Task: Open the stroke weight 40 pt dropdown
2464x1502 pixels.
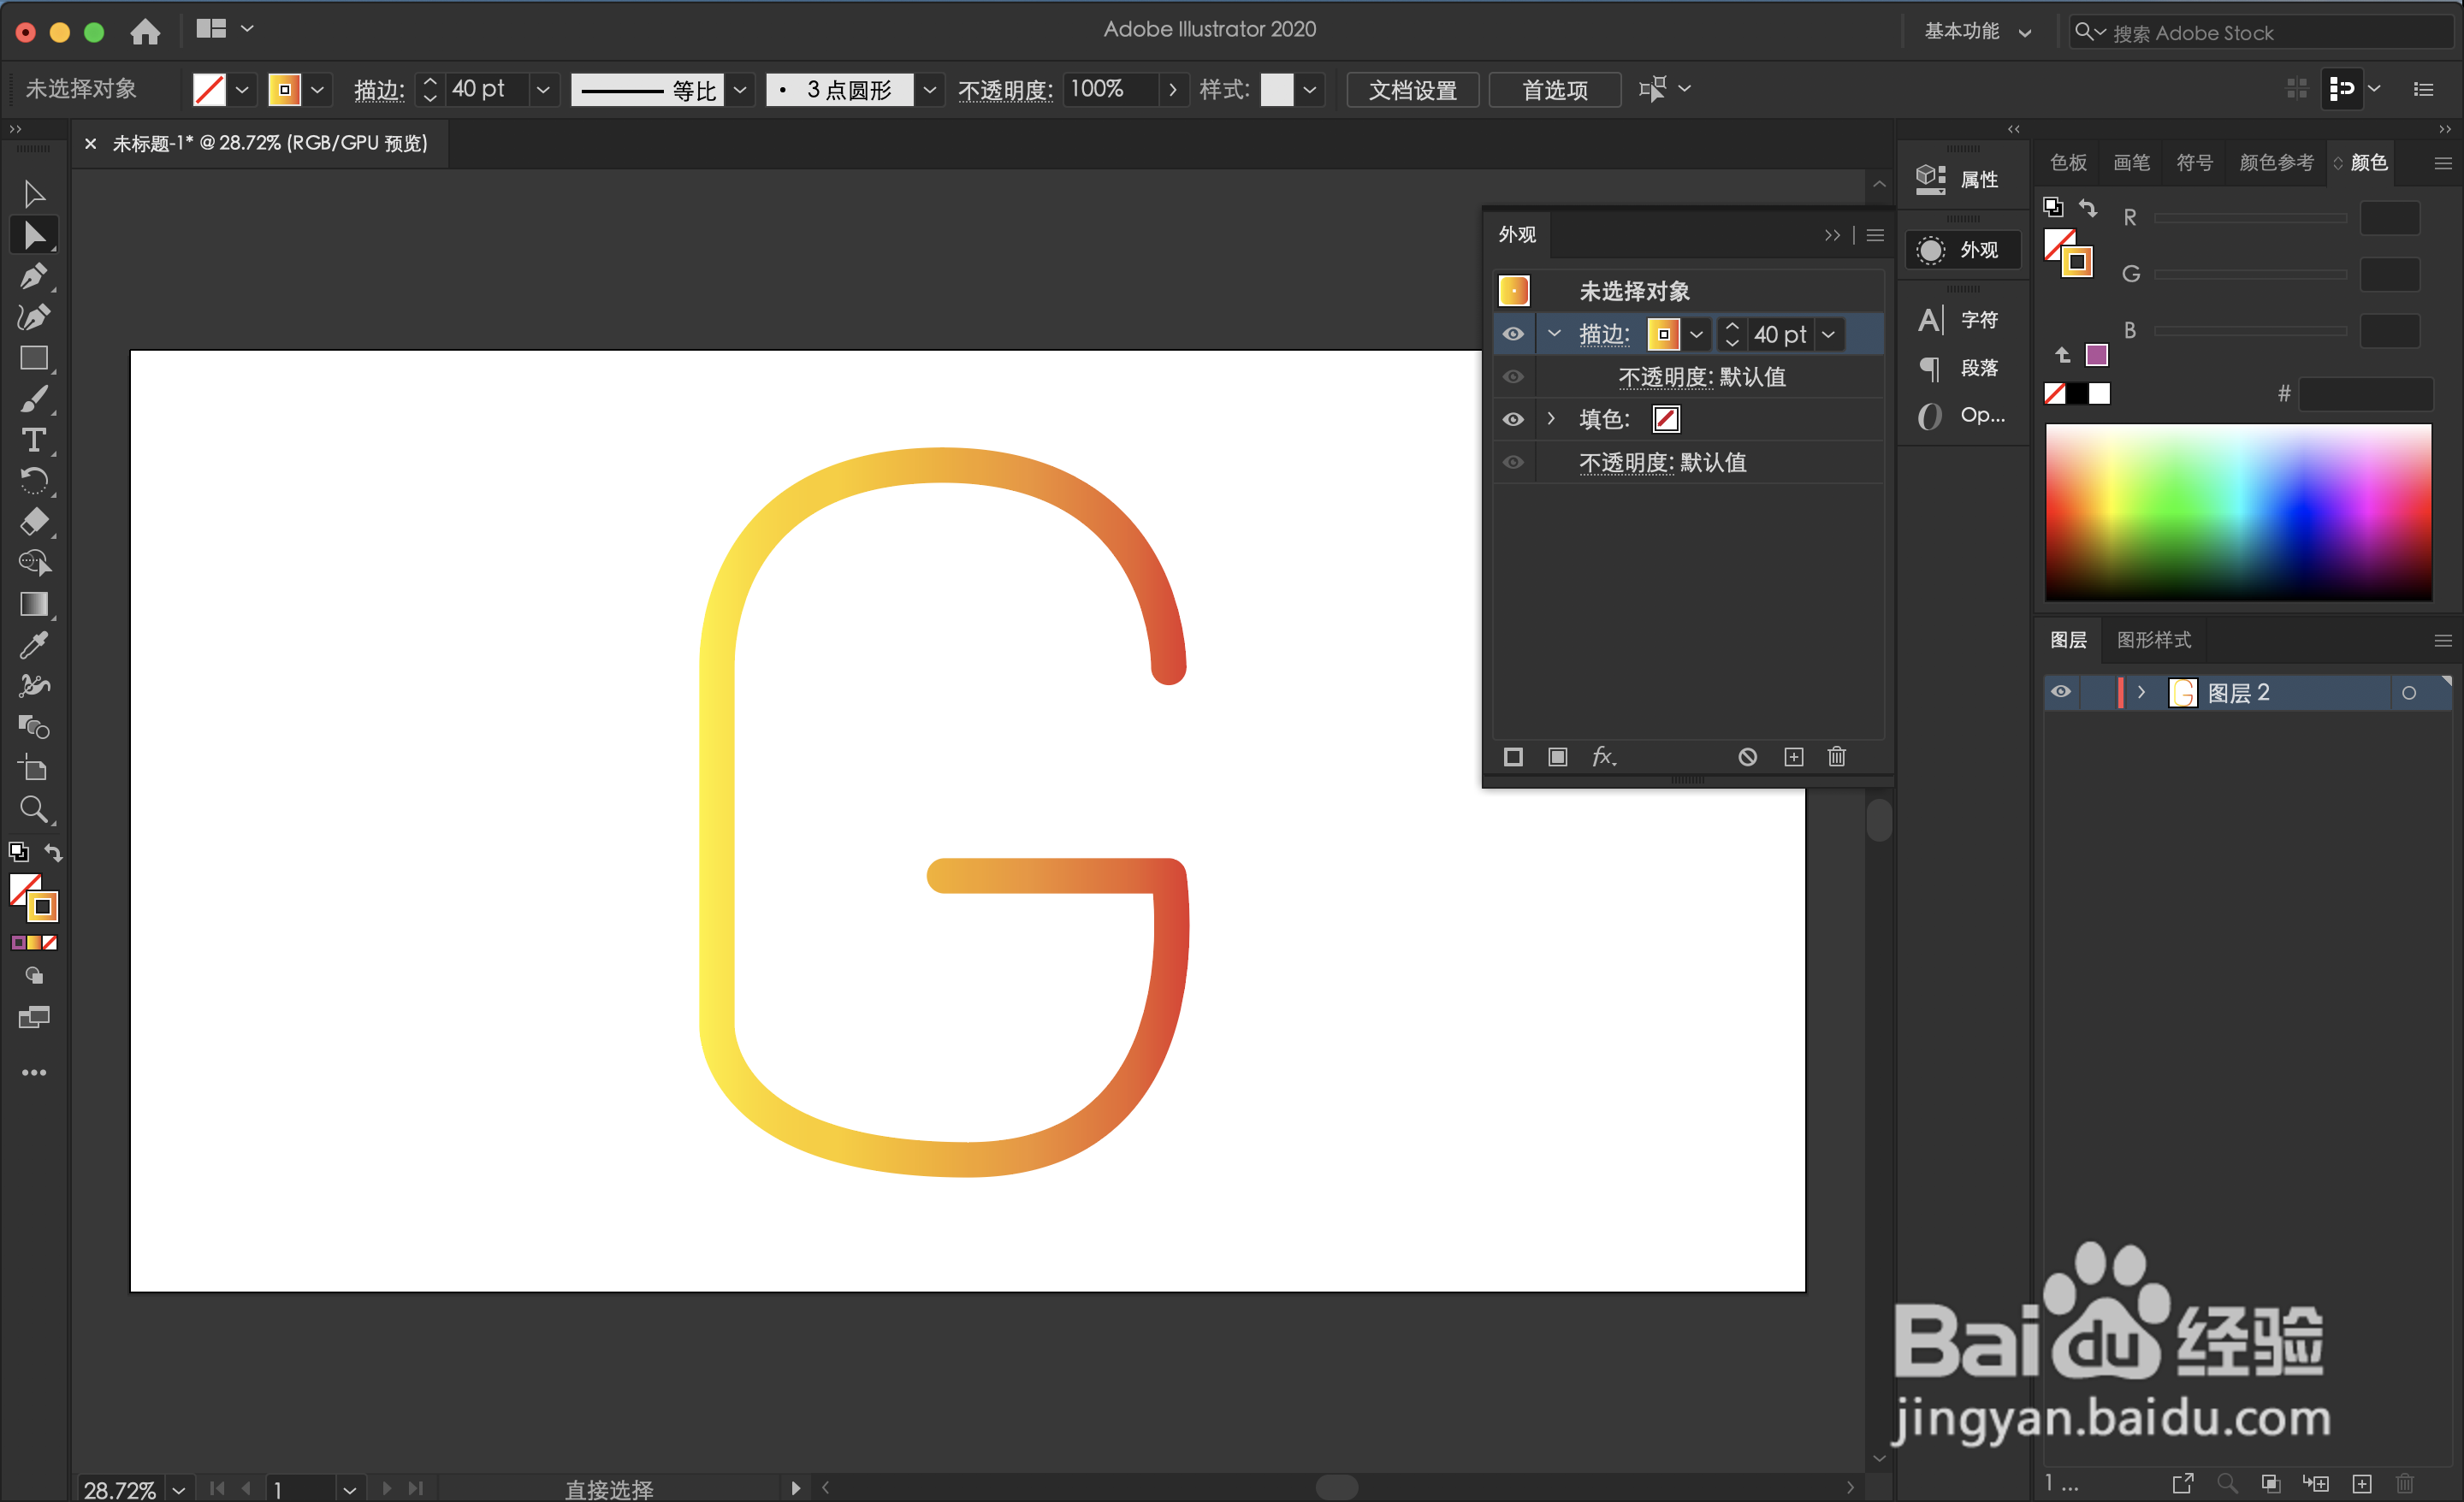Action: pos(543,89)
